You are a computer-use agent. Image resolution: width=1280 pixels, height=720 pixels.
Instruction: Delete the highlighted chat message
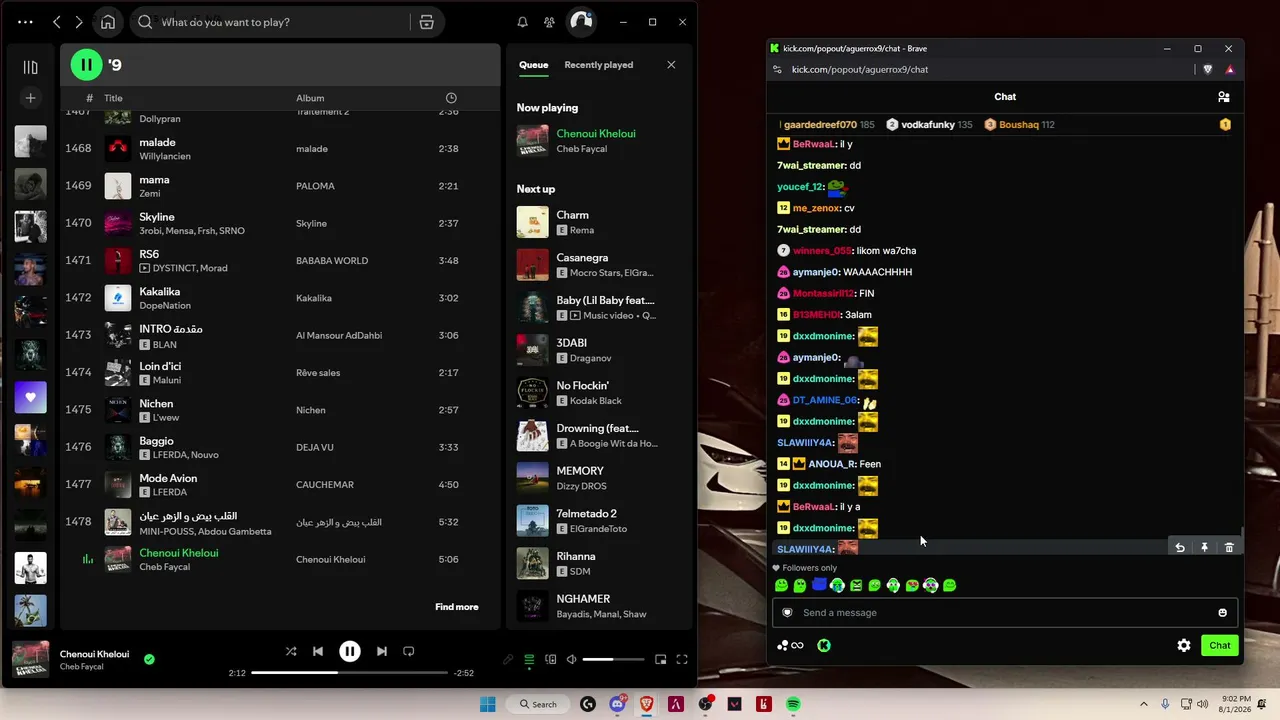(1229, 547)
